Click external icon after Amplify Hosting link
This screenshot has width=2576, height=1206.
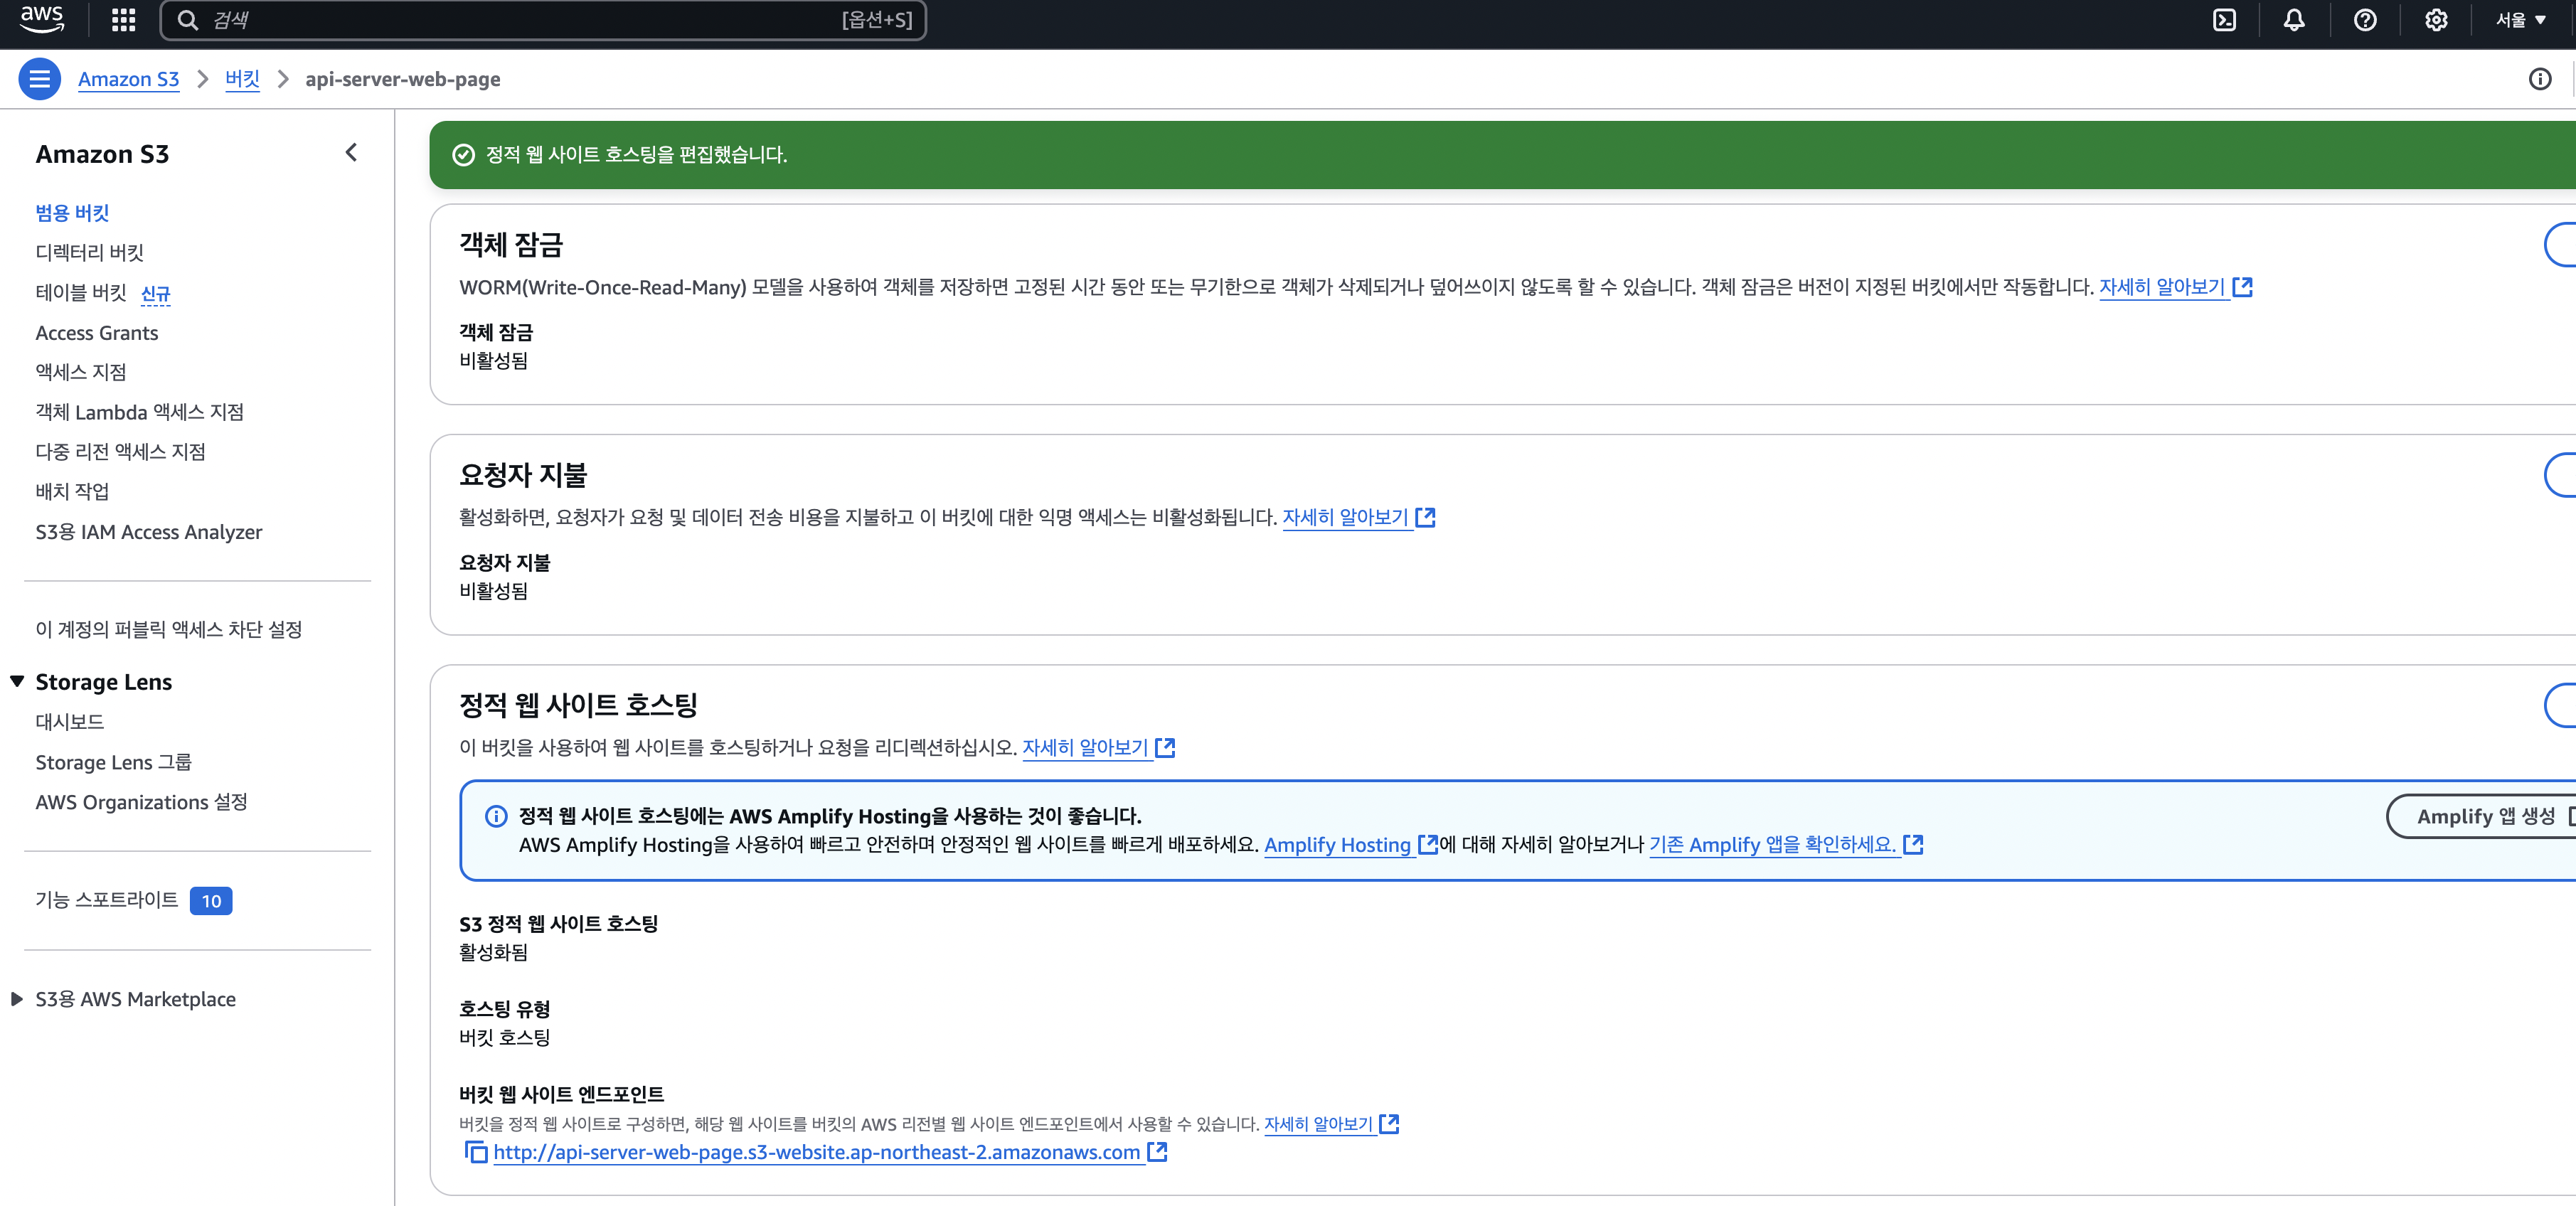(1428, 844)
